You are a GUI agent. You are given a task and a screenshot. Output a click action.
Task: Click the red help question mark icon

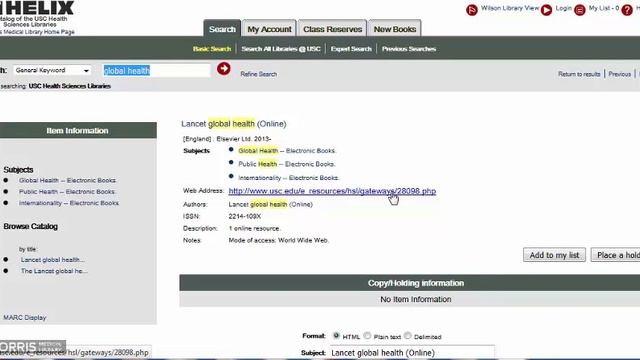pos(627,10)
